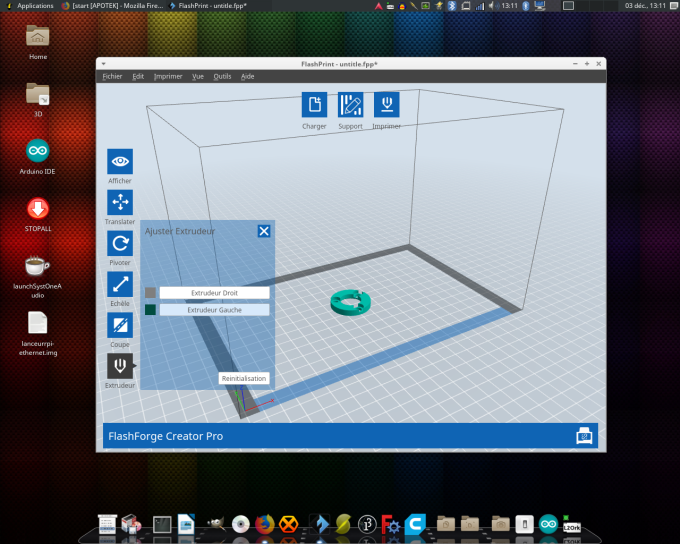Expand the Vue menu
This screenshot has width=680, height=544.
198,76
